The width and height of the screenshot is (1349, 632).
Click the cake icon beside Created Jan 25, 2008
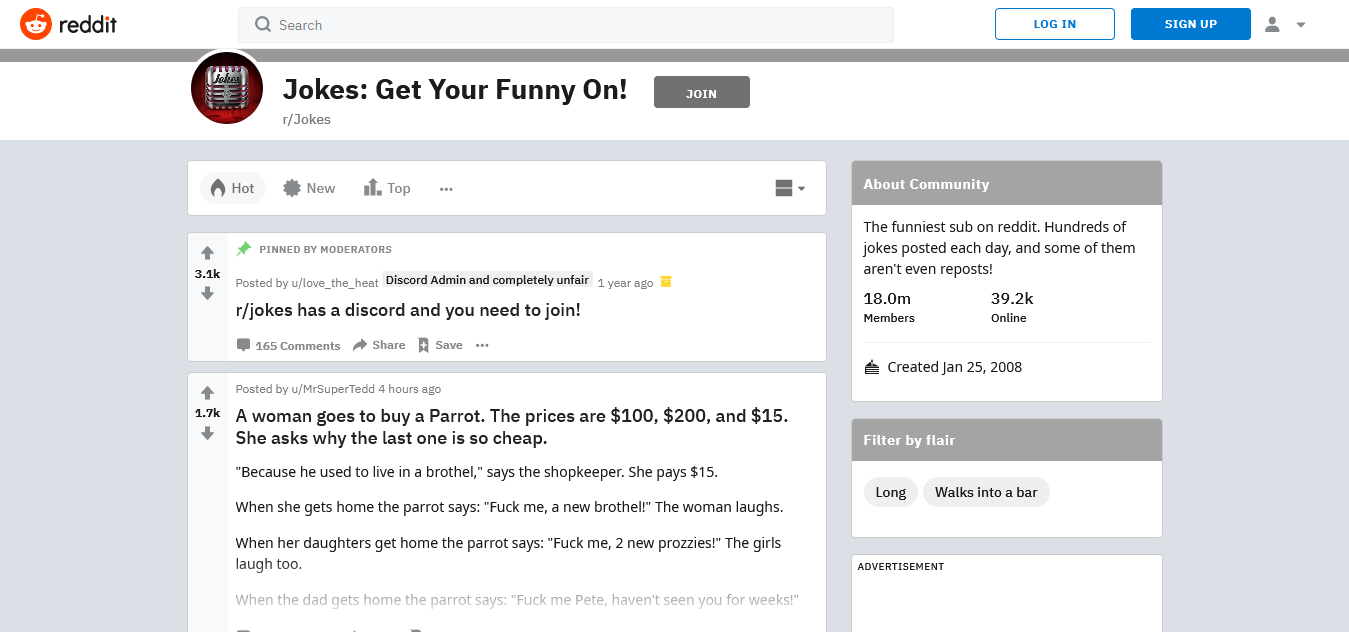coord(871,366)
